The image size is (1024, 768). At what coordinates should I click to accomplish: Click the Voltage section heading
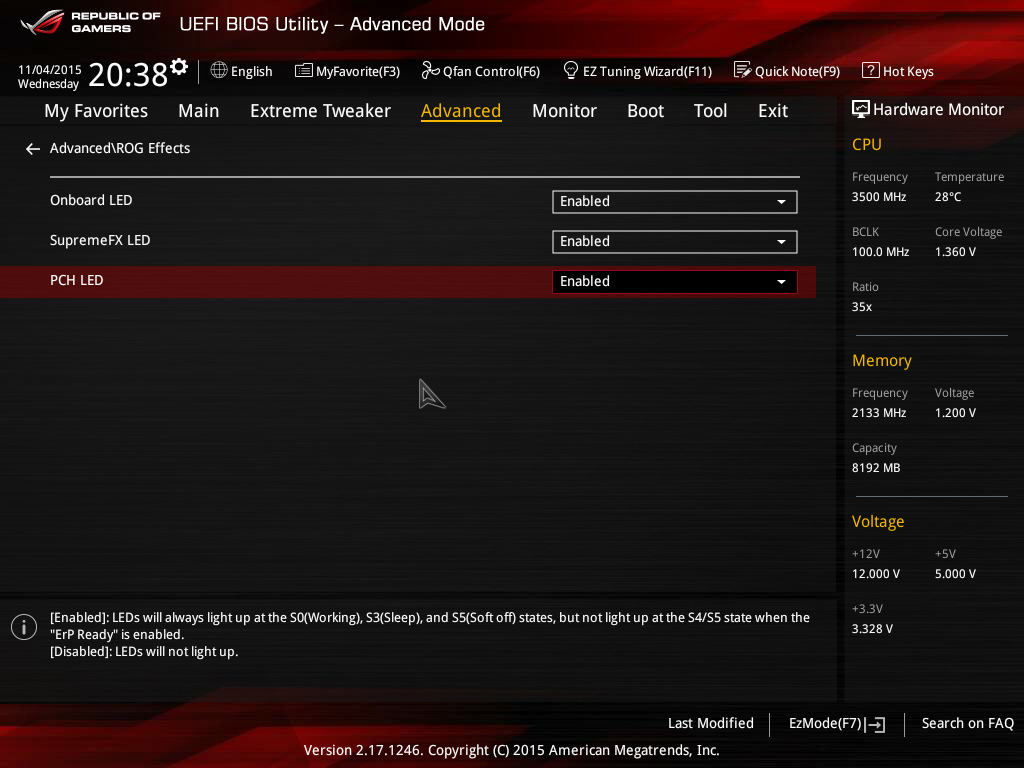click(x=878, y=522)
